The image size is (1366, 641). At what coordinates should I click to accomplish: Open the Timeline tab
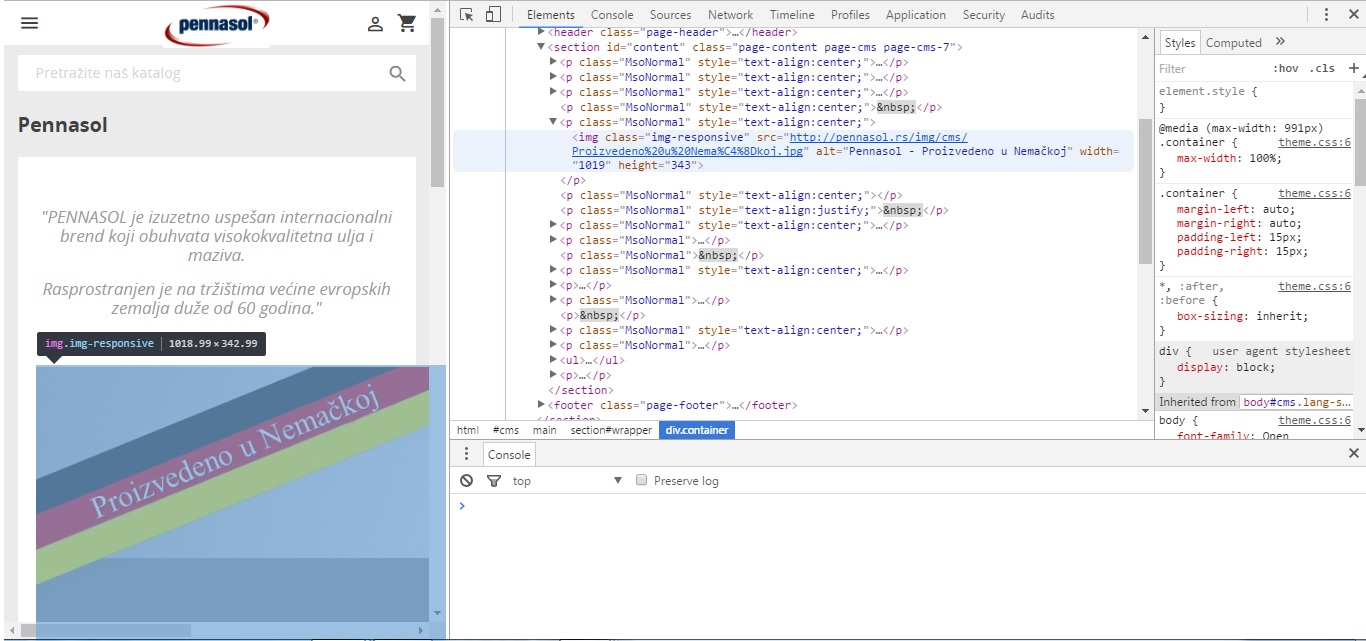[x=792, y=14]
